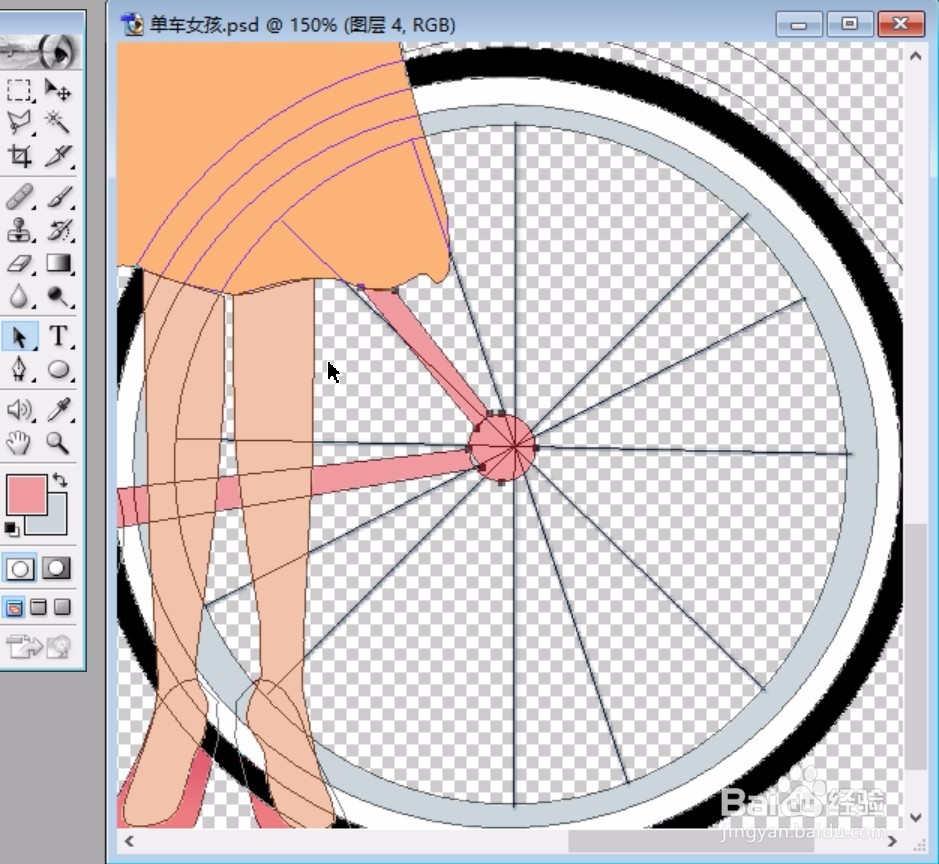Image resolution: width=939 pixels, height=864 pixels.
Task: Click the document icon in the title bar
Action: [132, 25]
